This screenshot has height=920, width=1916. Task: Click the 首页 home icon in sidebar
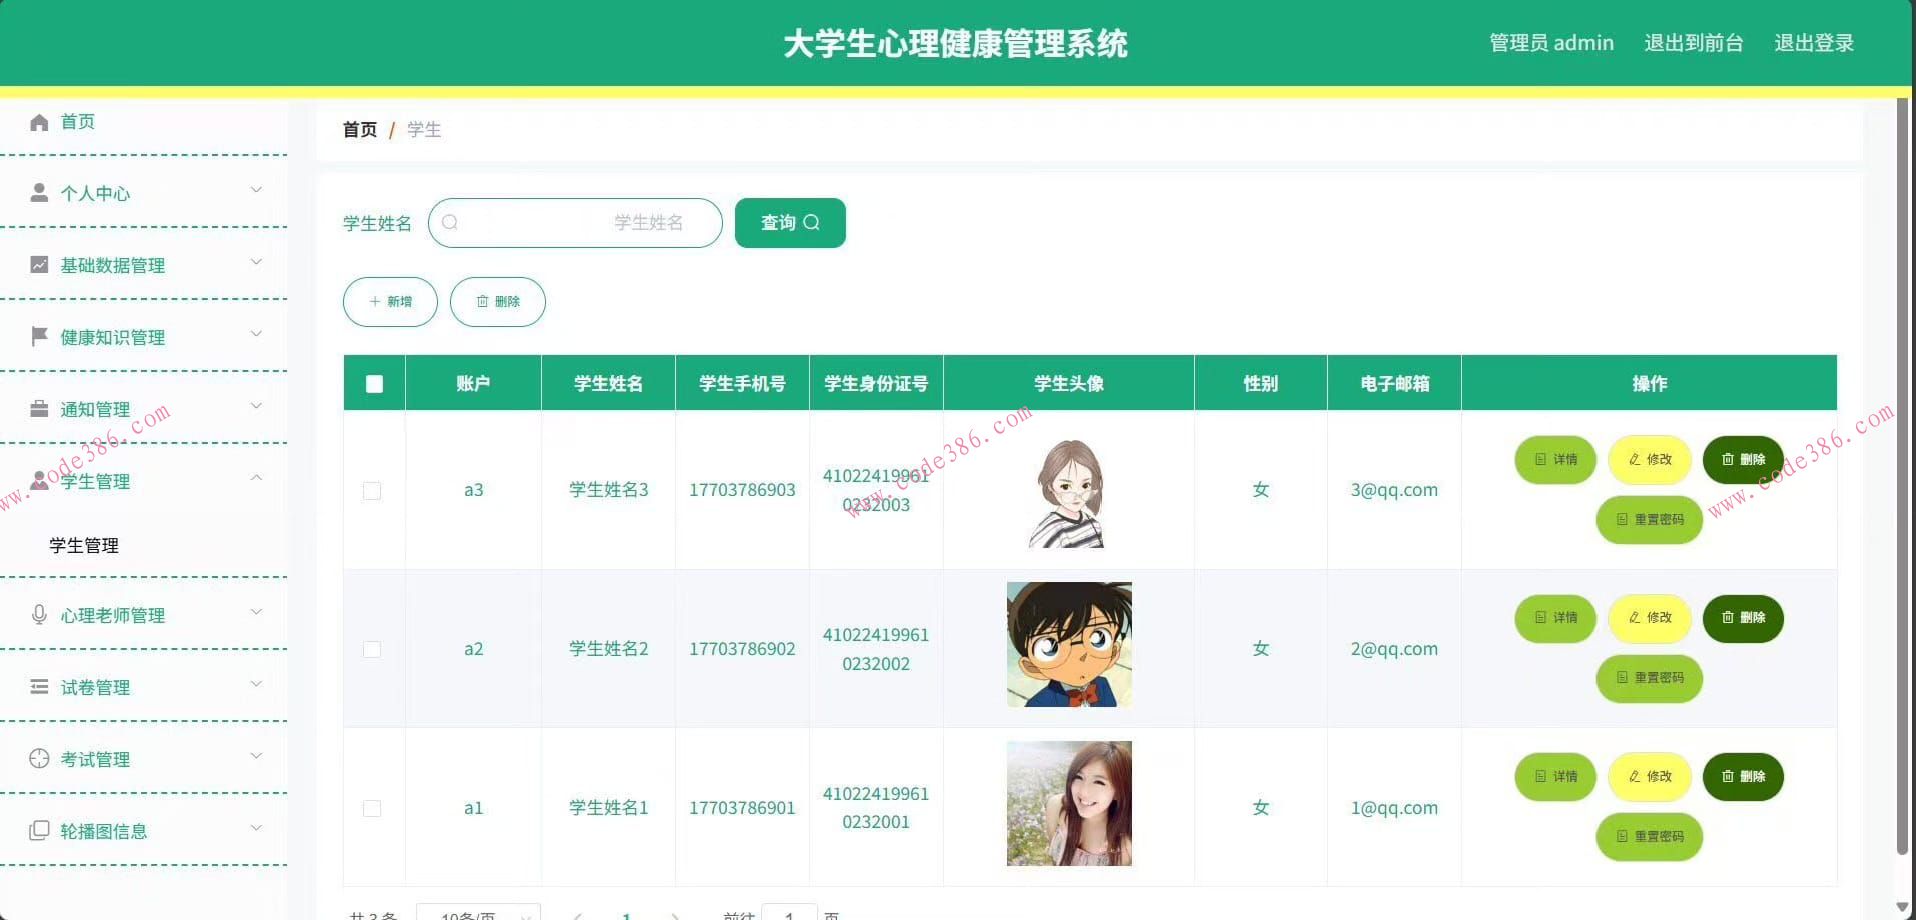[39, 121]
